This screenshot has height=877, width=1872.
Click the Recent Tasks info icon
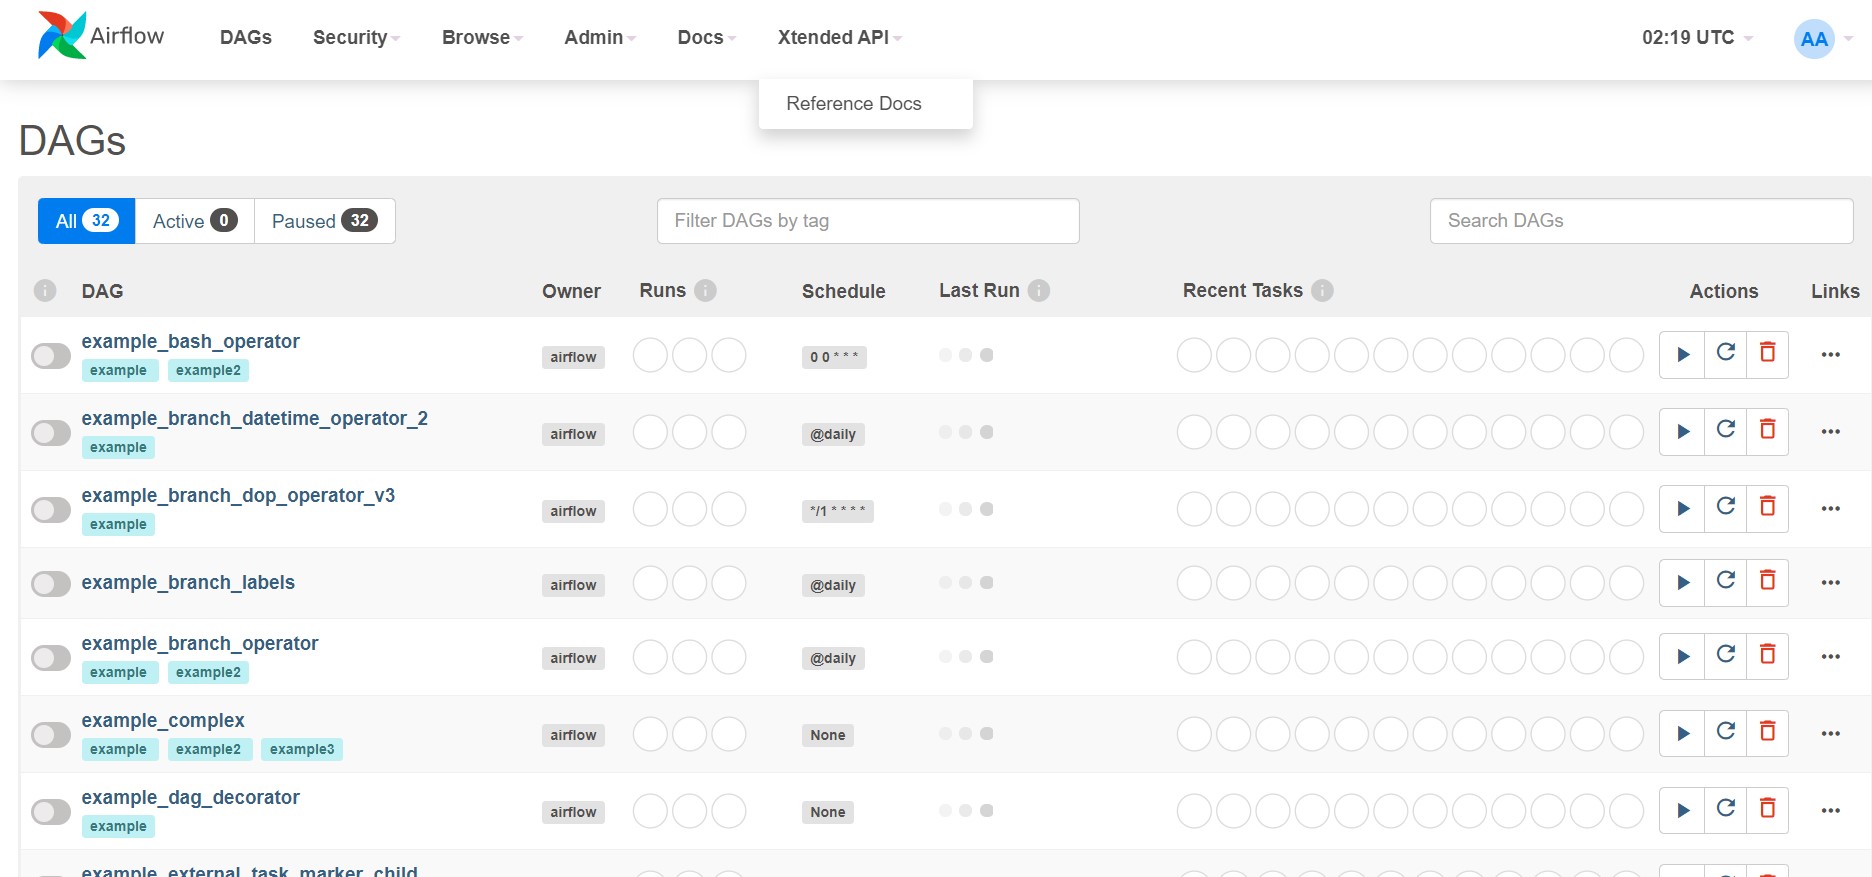coord(1322,290)
